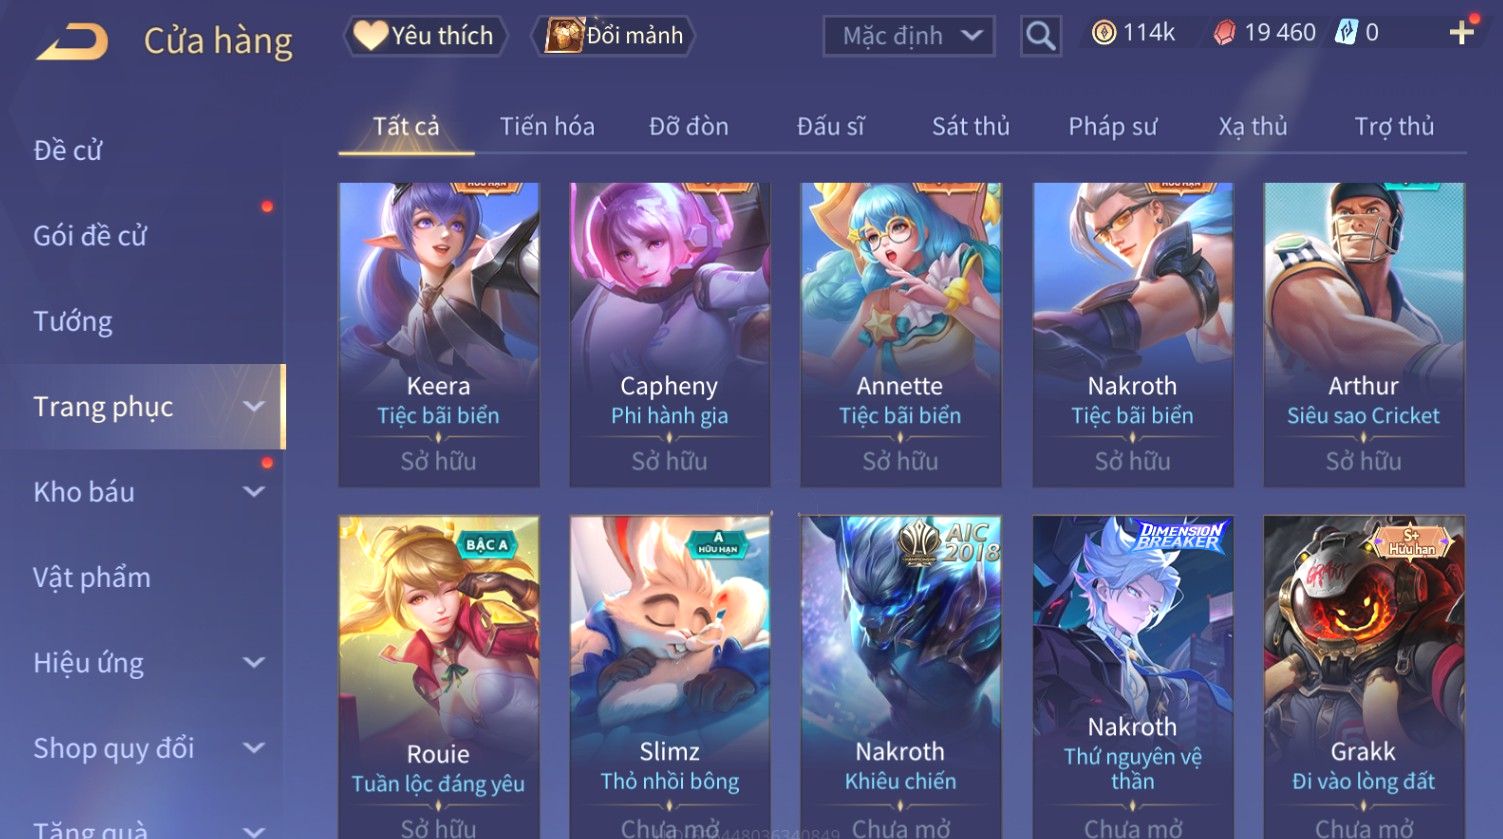The width and height of the screenshot is (1503, 839).
Task: Select Keera Tiệc bãi biển skin card
Action: click(x=438, y=334)
